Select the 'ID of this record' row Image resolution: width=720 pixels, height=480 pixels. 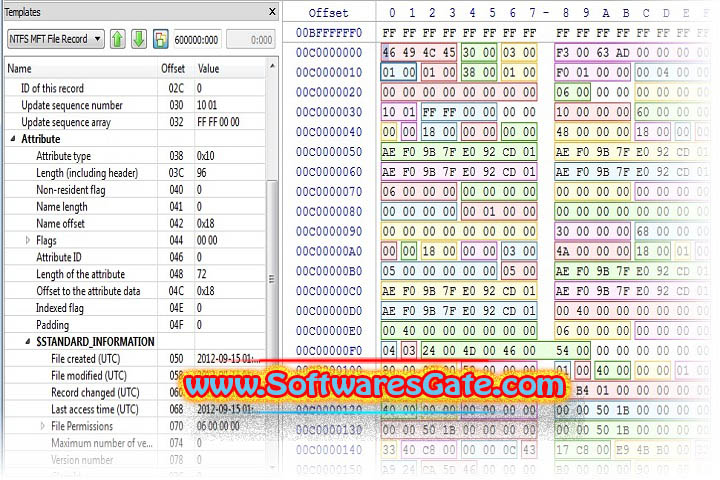pos(135,88)
